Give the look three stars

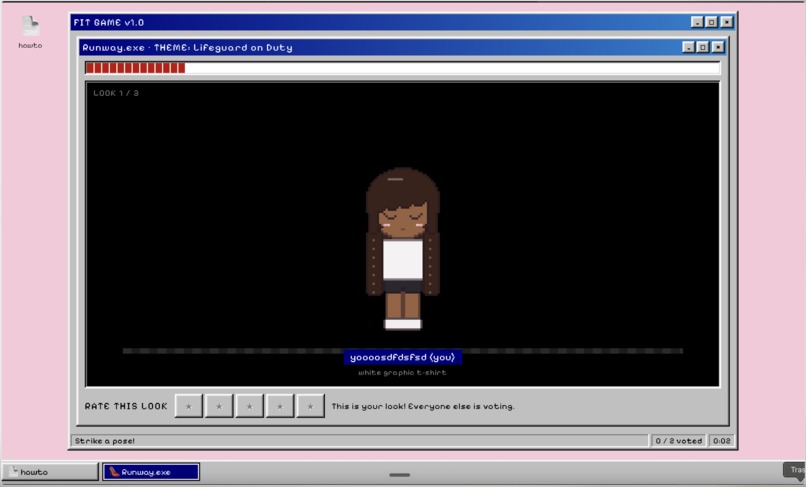[249, 406]
